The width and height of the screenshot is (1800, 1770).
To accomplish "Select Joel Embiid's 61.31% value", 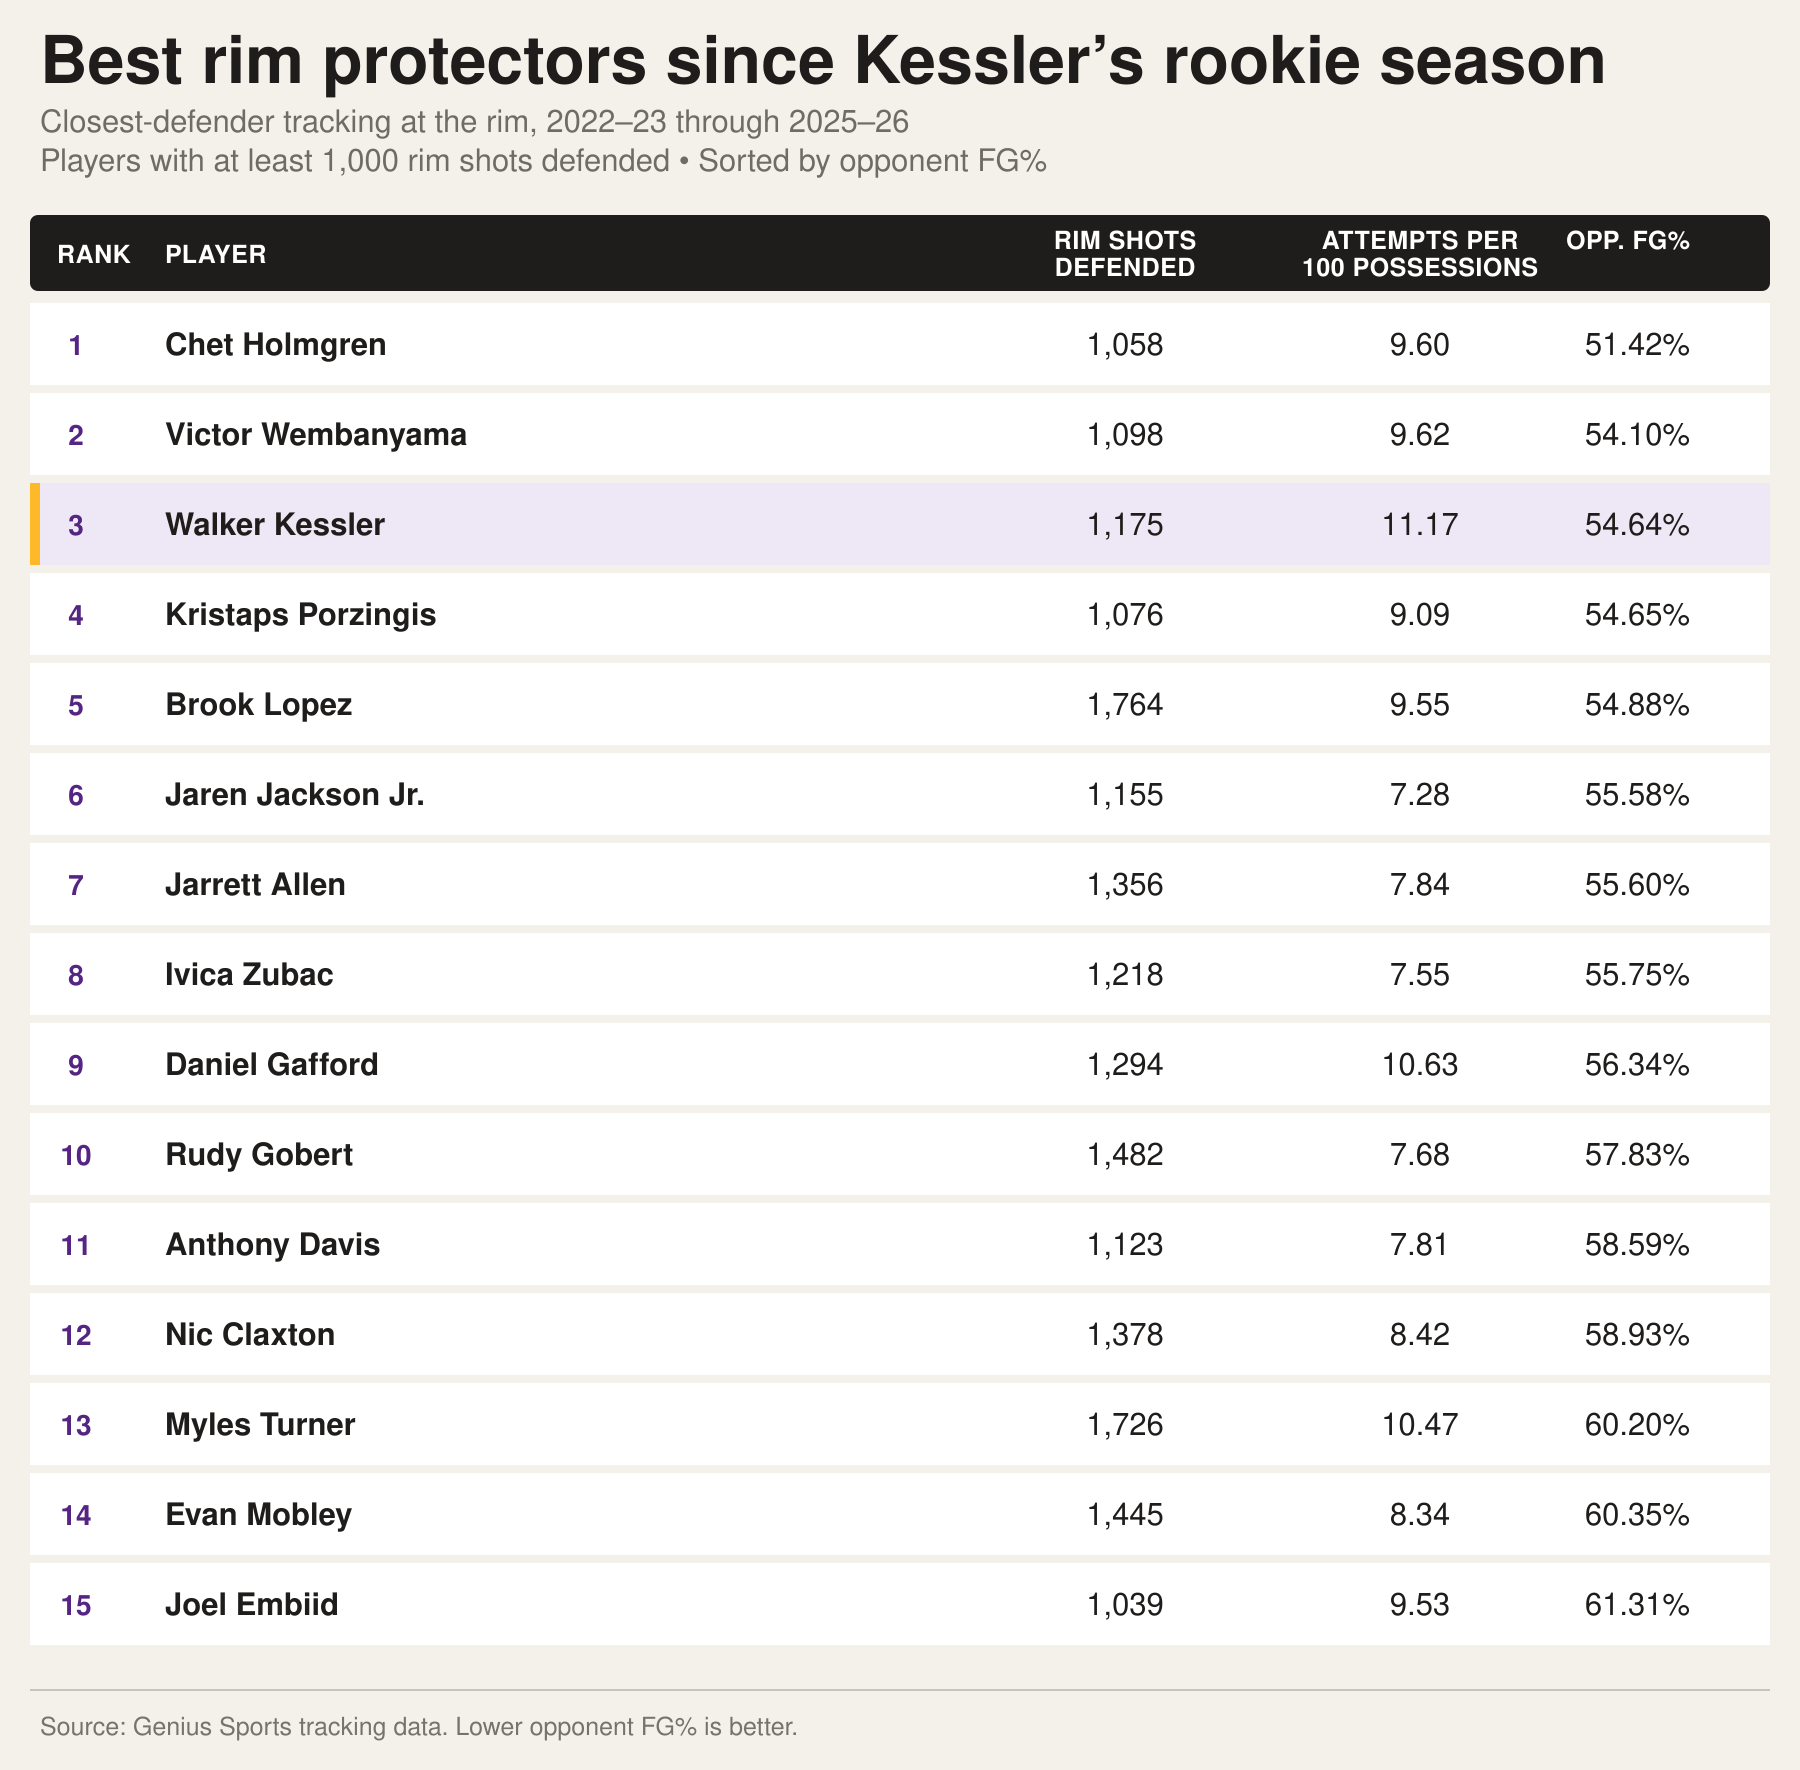I will coord(1638,1605).
